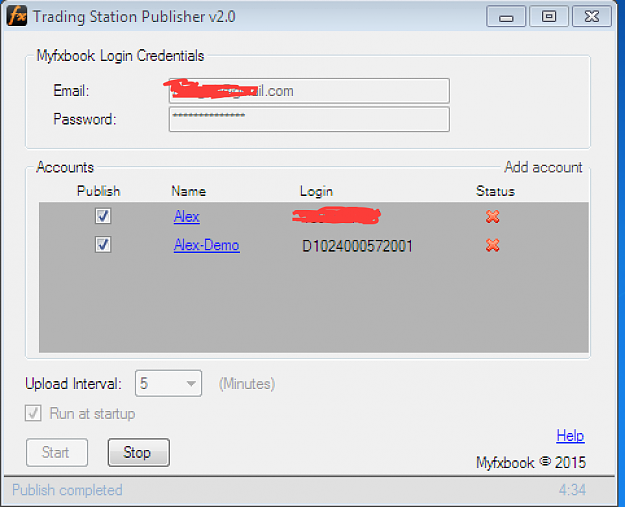Click the Name column header
Image resolution: width=625 pixels, height=507 pixels.
click(189, 191)
